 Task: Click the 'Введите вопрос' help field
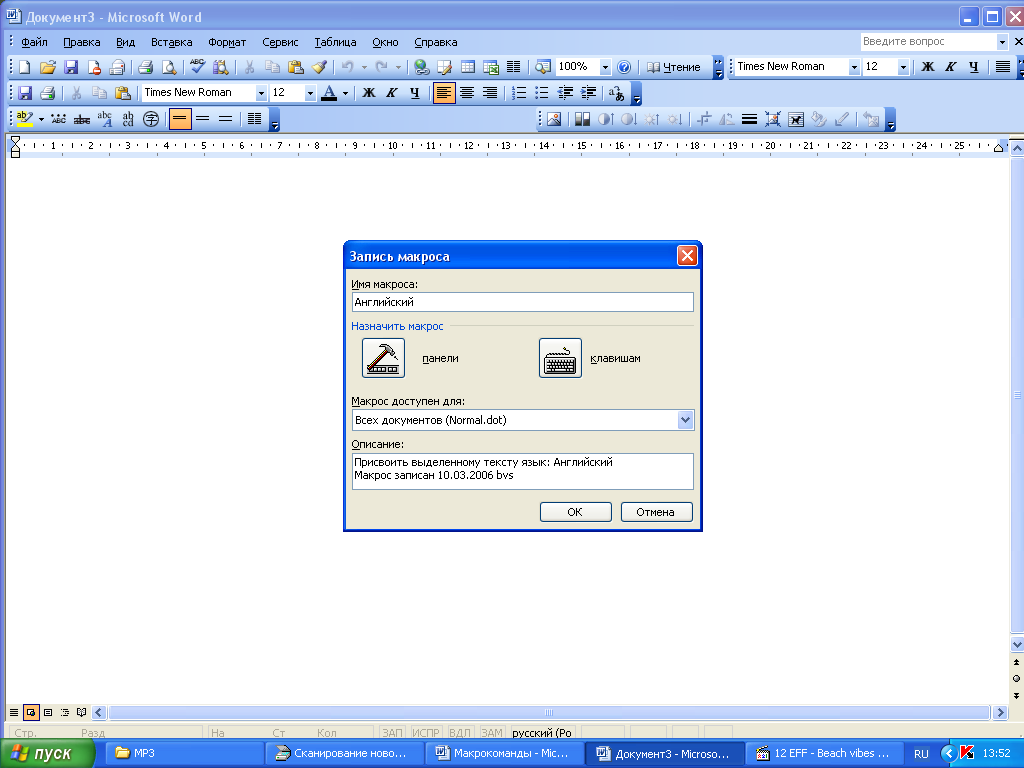(x=929, y=42)
